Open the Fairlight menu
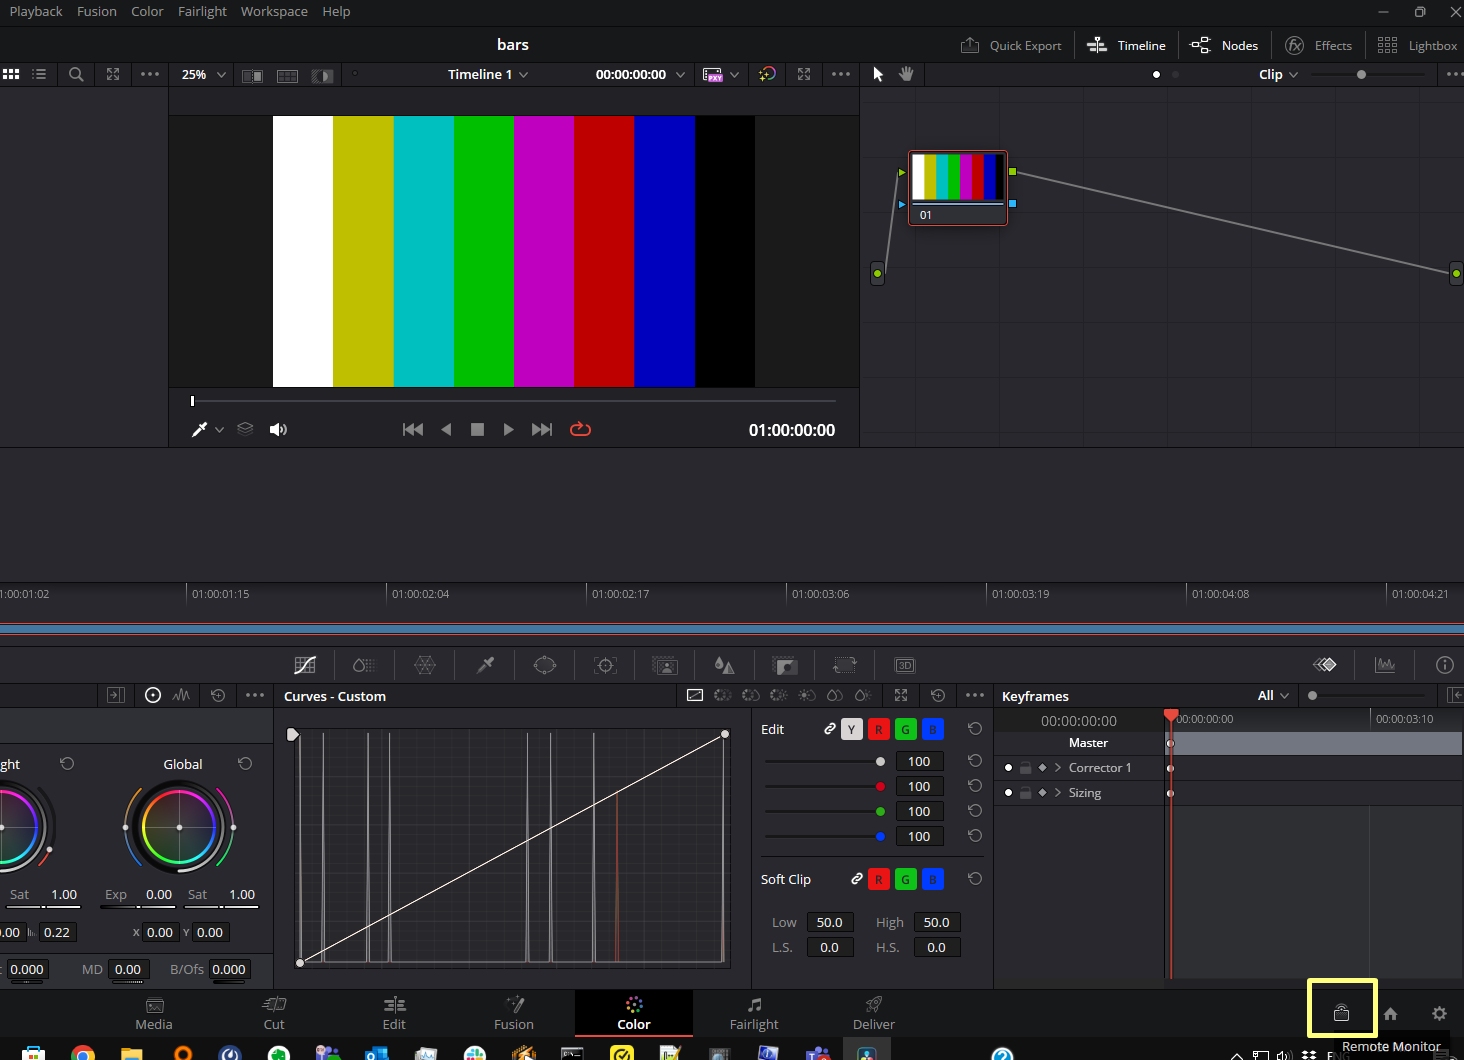This screenshot has height=1060, width=1464. pos(202,11)
